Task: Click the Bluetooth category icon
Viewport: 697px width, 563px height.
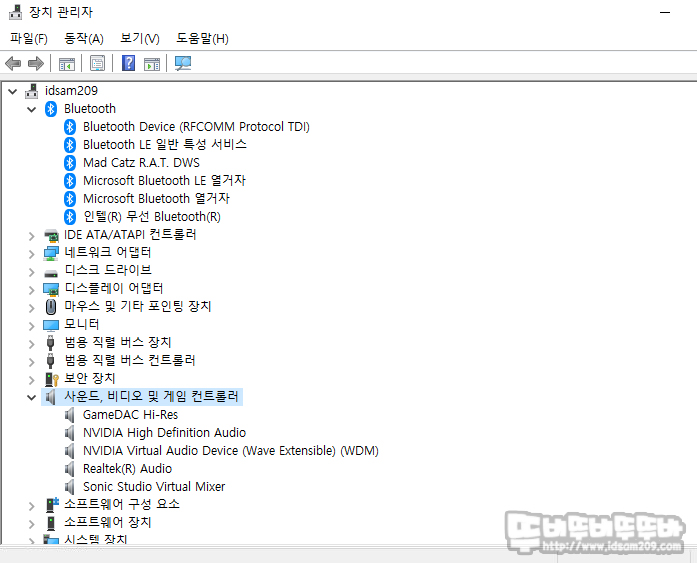Action: [51, 109]
